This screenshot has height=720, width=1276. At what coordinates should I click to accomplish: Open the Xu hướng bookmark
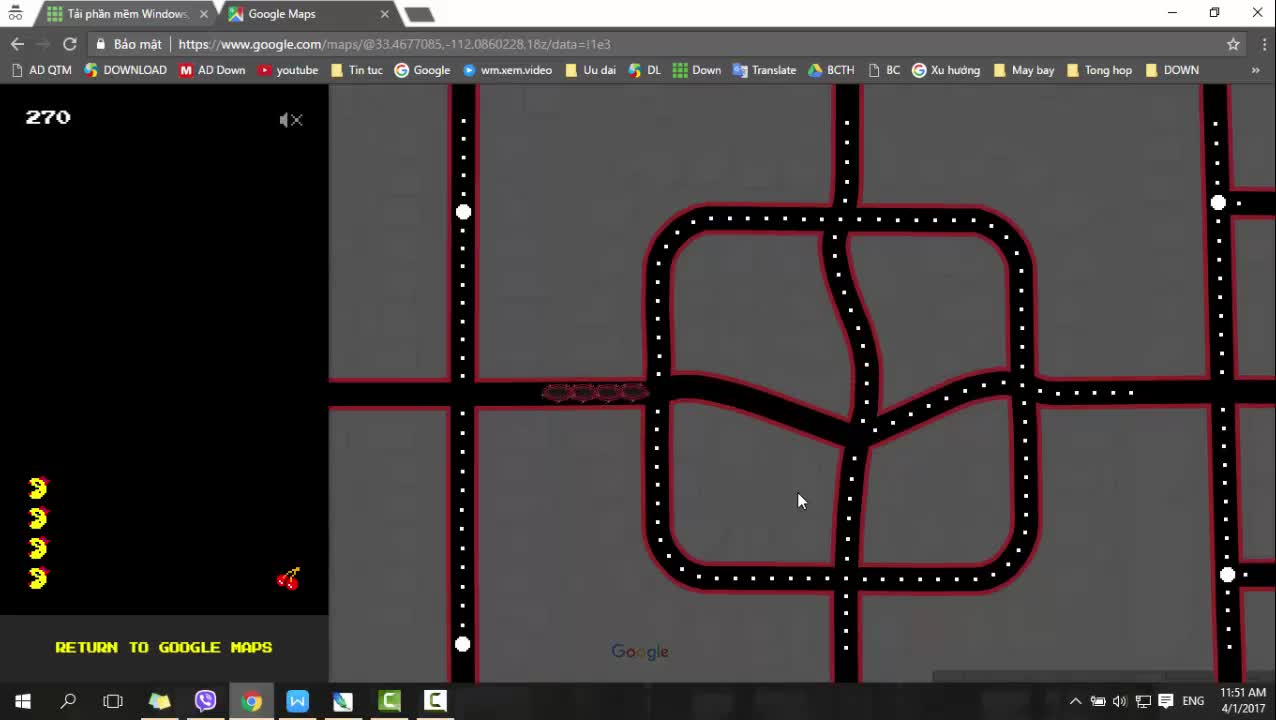point(946,70)
